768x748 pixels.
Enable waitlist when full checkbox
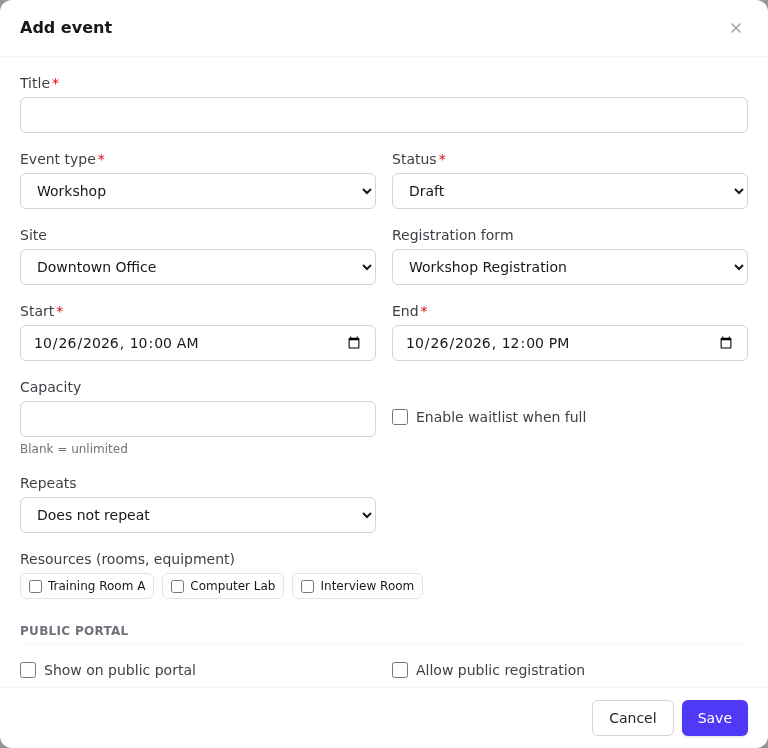[x=400, y=417]
